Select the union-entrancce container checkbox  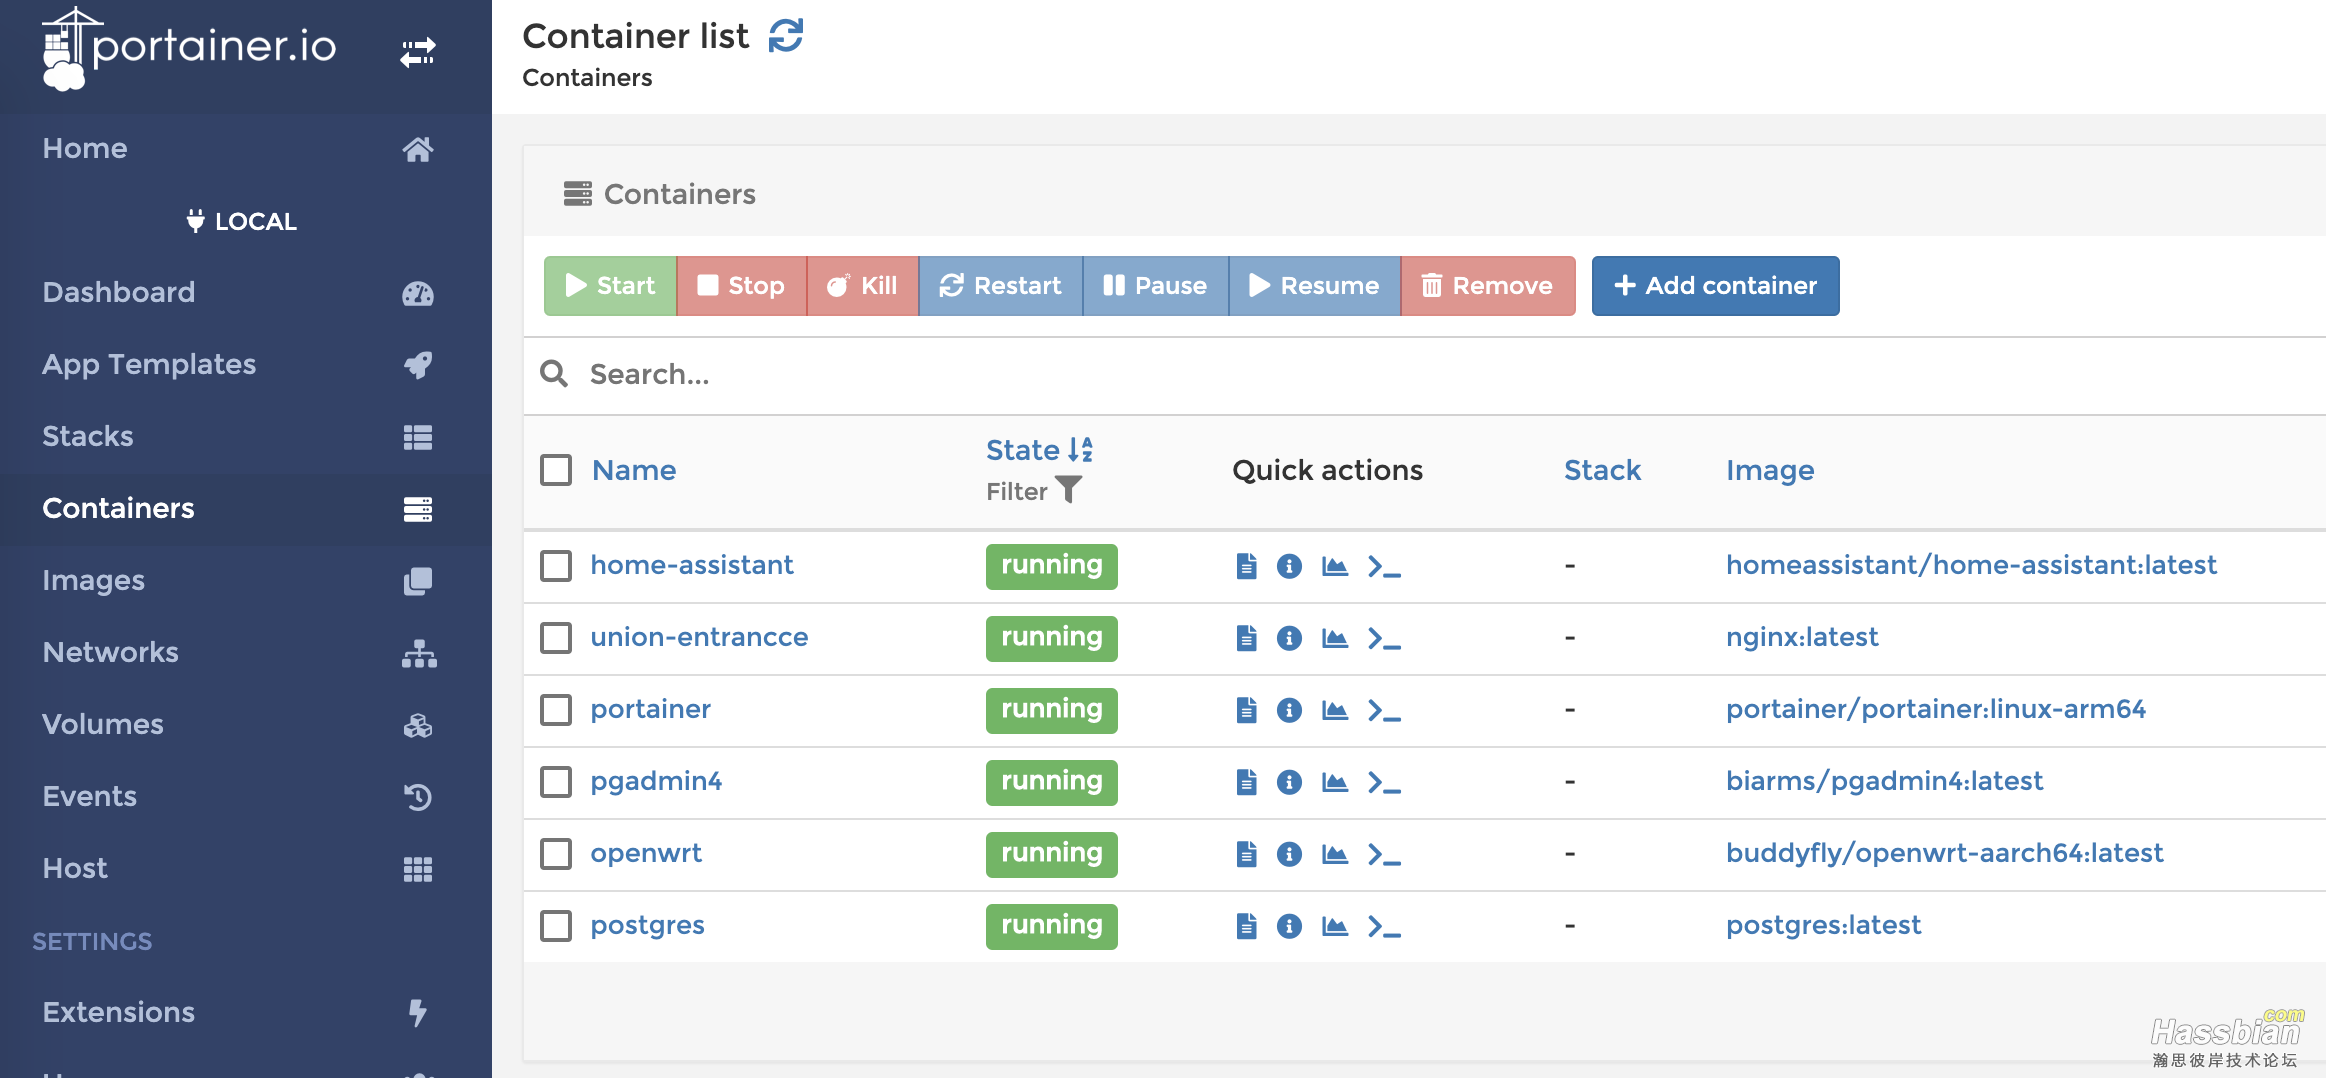pos(556,638)
